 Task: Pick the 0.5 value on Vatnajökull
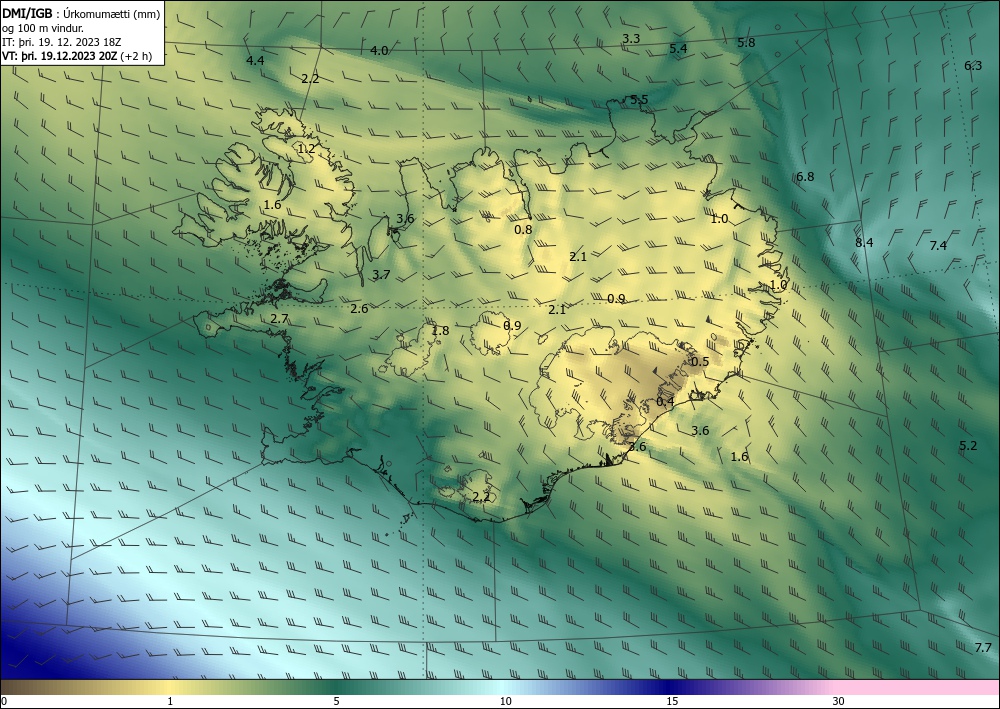[x=700, y=362]
